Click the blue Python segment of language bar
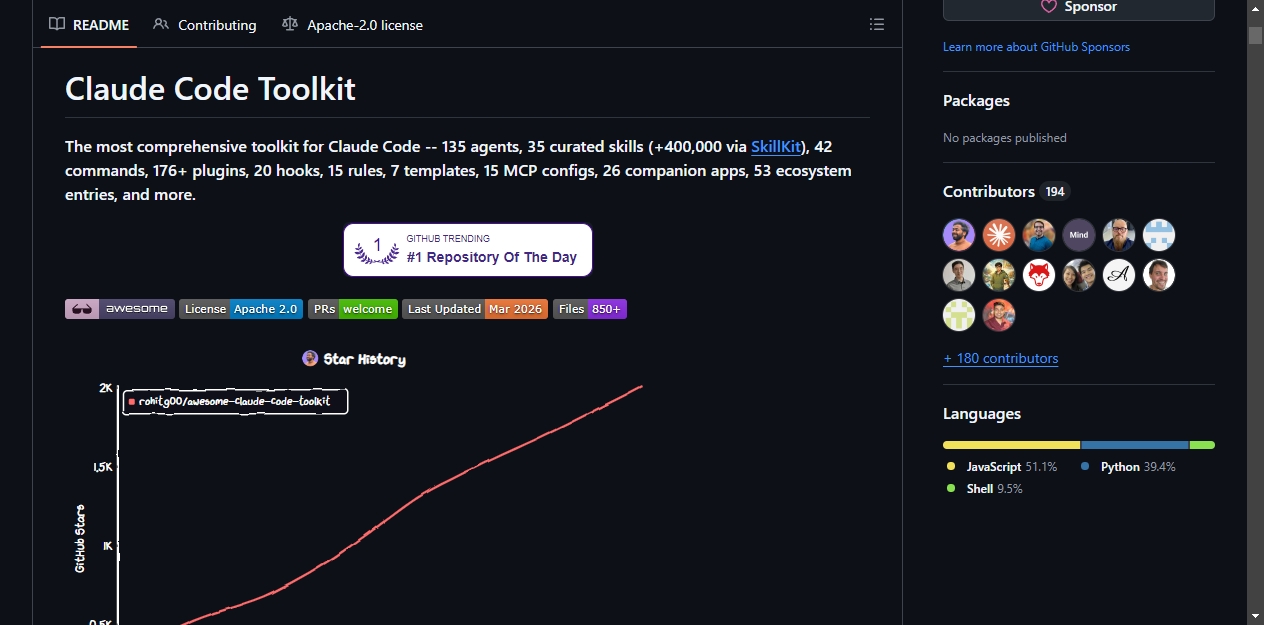The image size is (1264, 625). pyautogui.click(x=1135, y=445)
